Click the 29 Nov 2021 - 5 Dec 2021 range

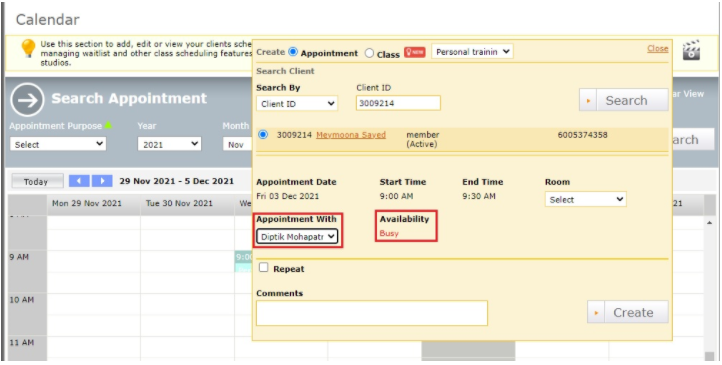(177, 181)
